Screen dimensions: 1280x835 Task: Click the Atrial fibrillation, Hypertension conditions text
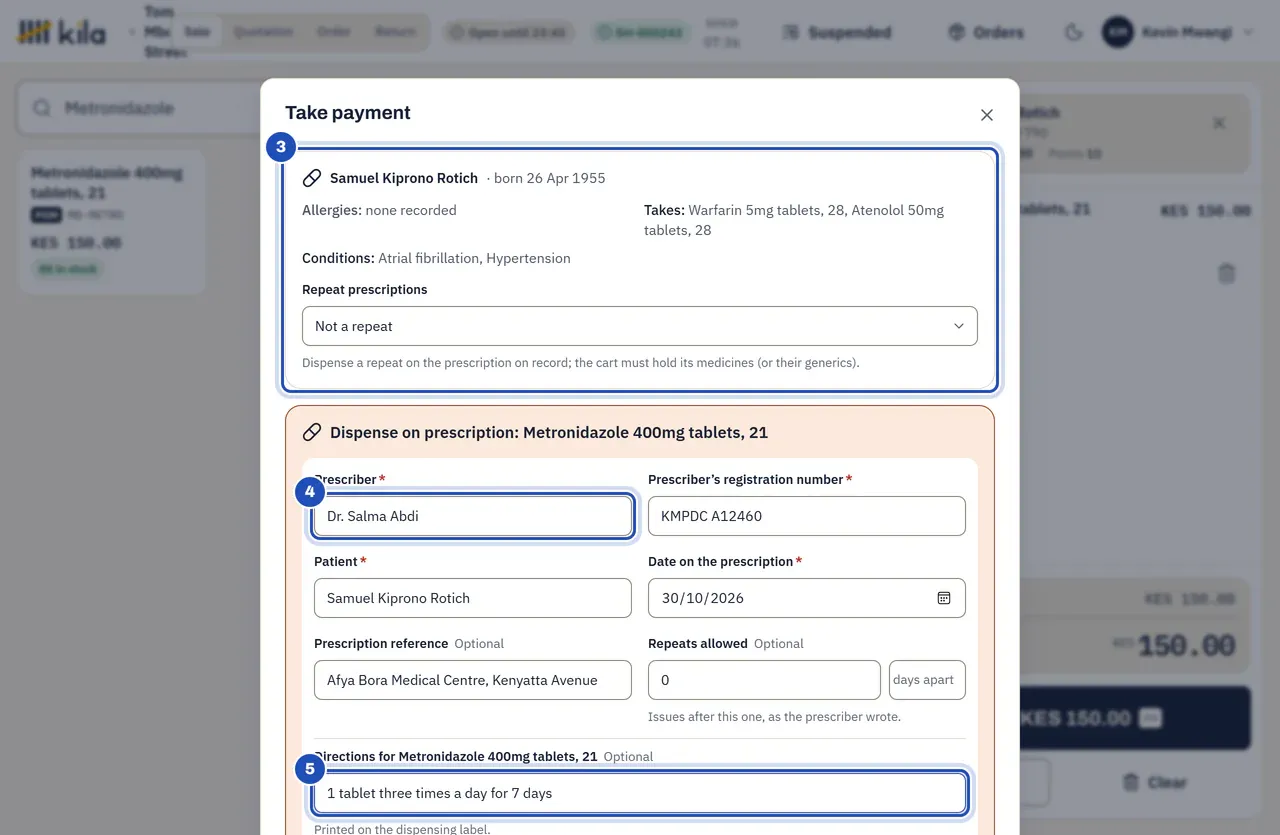pos(474,258)
